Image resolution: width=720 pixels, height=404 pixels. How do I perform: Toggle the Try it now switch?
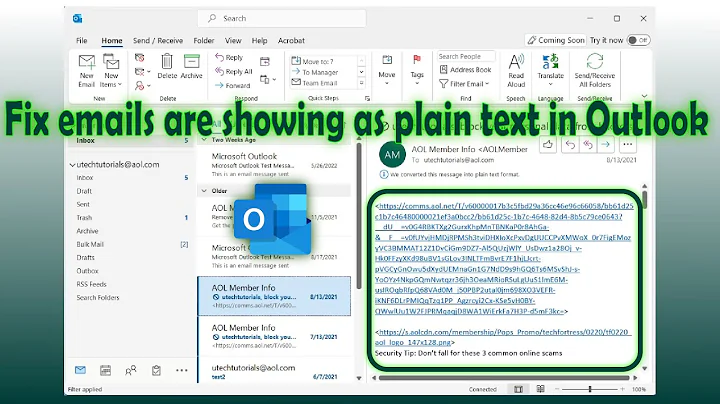638,40
